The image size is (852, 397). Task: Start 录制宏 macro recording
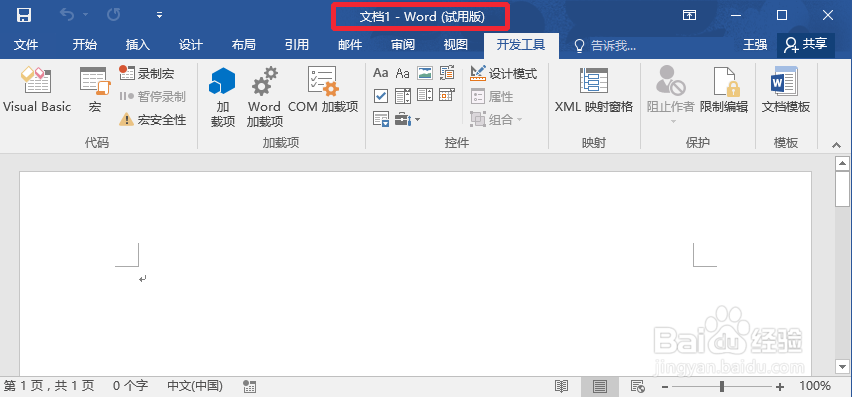147,73
